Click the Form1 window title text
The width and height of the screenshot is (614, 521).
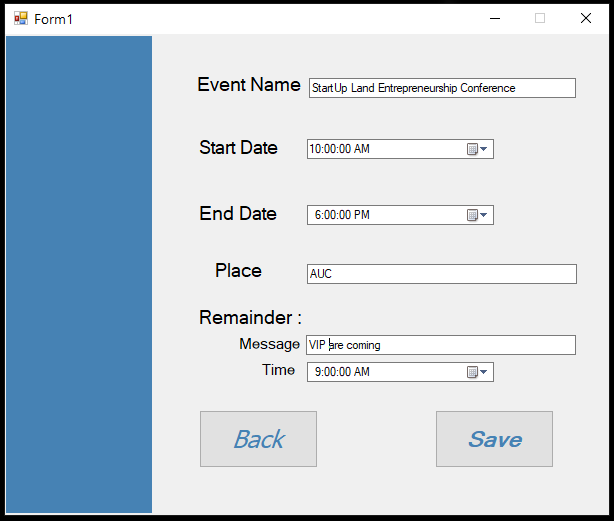(53, 19)
